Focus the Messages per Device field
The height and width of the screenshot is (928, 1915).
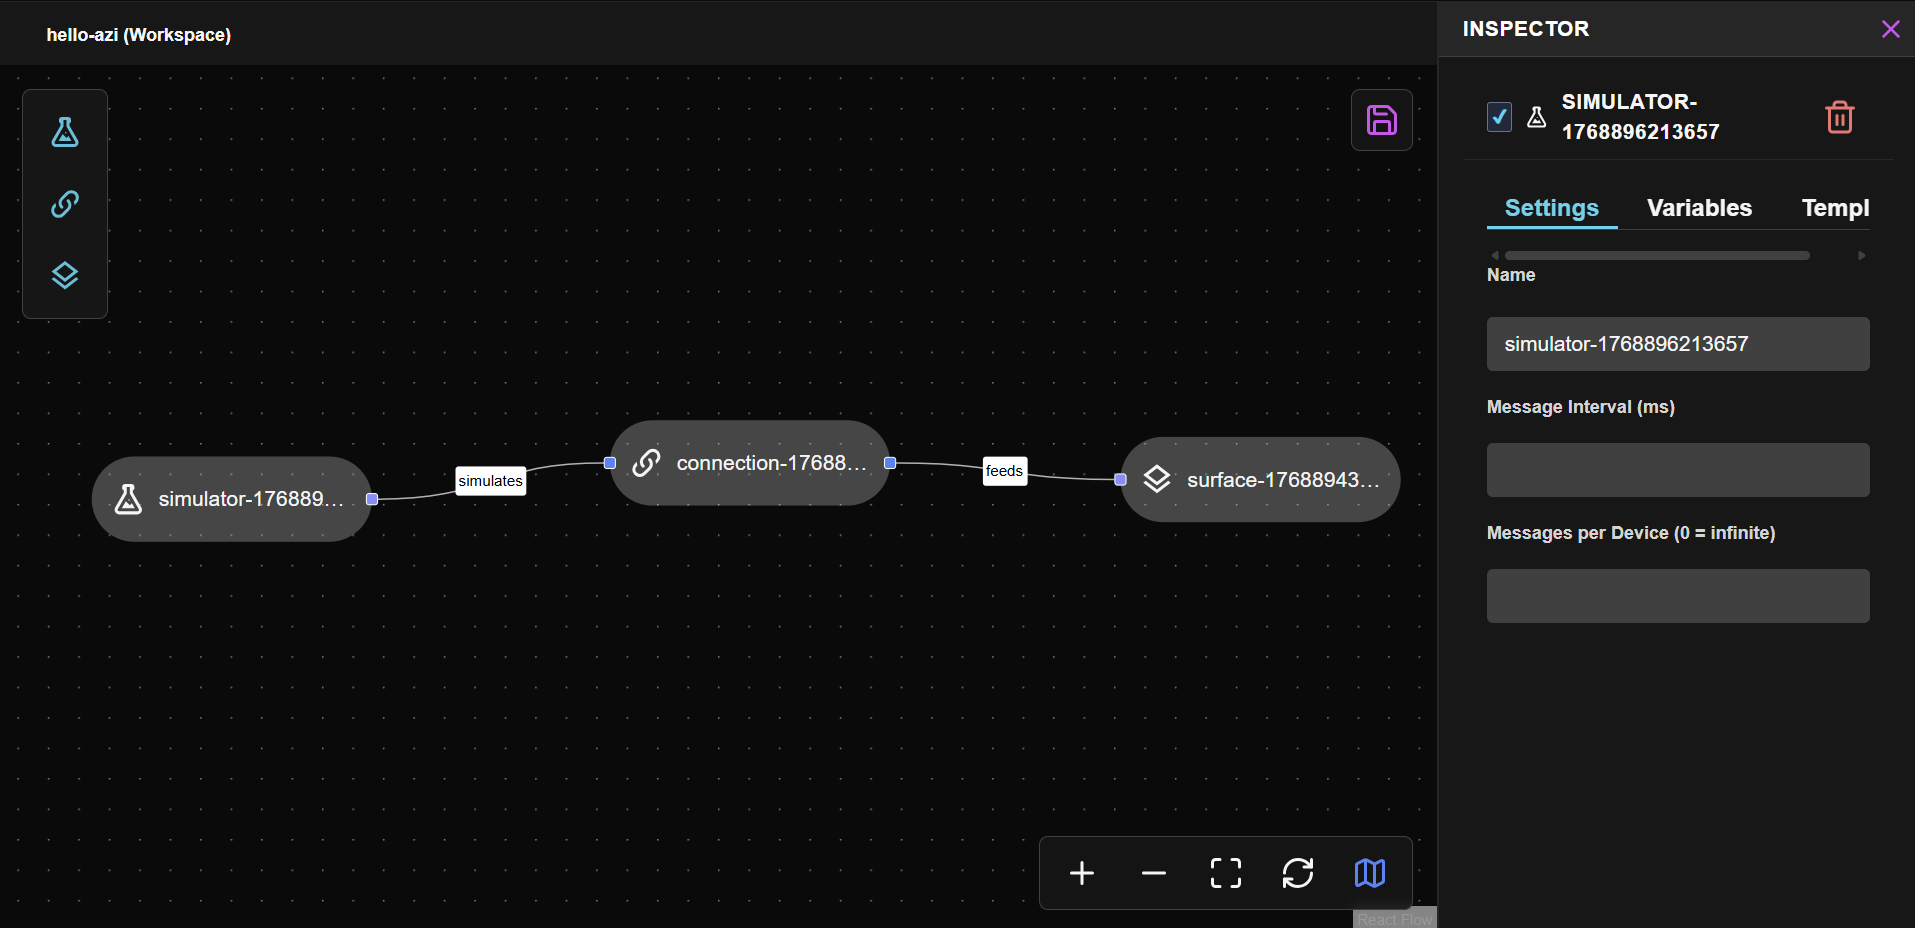pos(1678,596)
